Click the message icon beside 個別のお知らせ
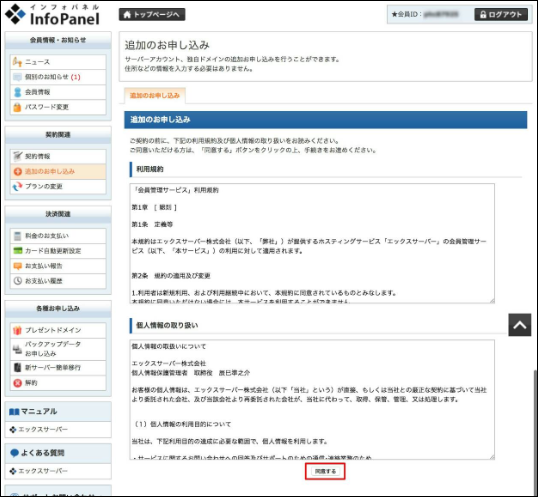Screen dimensions: 538x497 tap(17, 77)
